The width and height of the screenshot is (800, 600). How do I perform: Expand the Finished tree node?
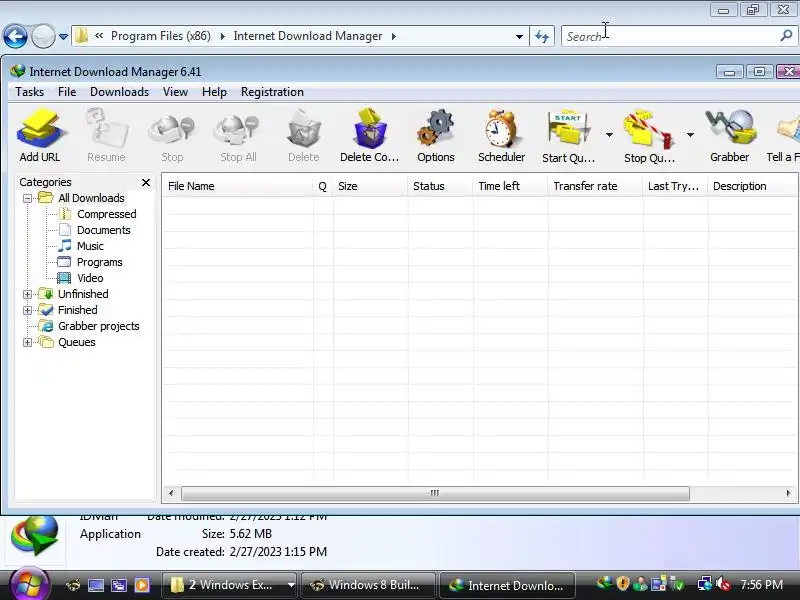28,310
